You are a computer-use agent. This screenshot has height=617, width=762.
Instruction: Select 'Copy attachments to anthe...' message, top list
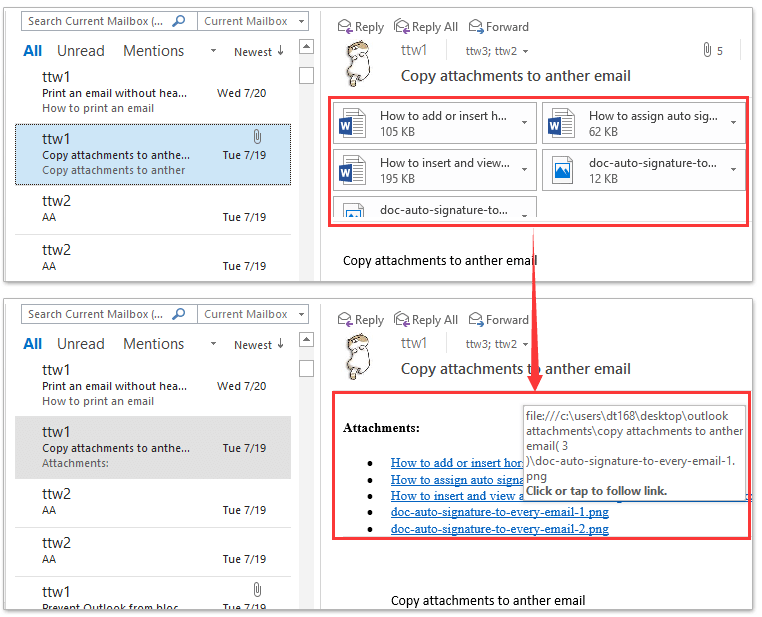point(153,154)
